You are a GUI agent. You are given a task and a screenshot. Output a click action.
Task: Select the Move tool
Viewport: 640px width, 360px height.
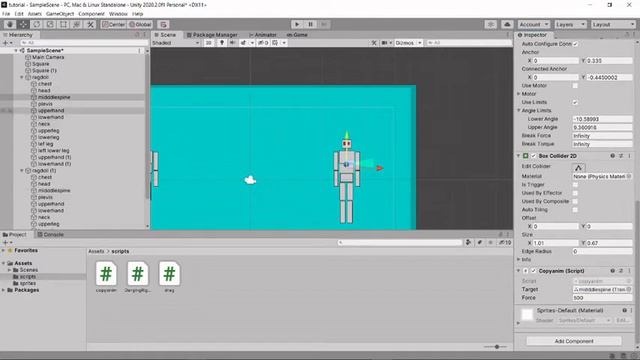click(x=23, y=24)
